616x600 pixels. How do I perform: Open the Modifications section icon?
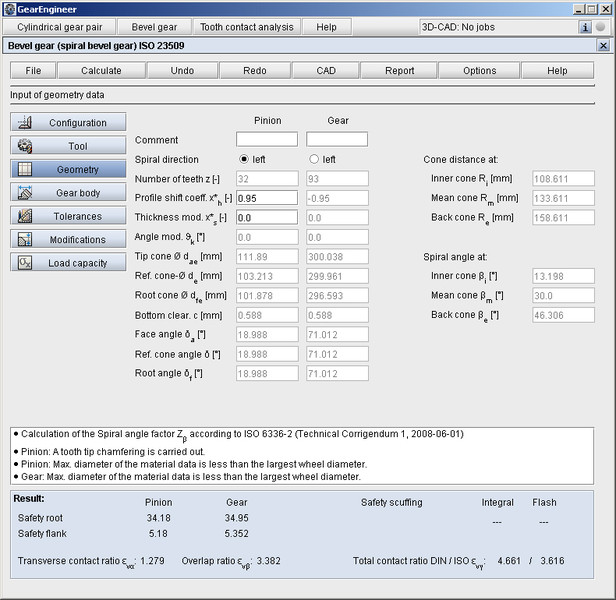25,240
